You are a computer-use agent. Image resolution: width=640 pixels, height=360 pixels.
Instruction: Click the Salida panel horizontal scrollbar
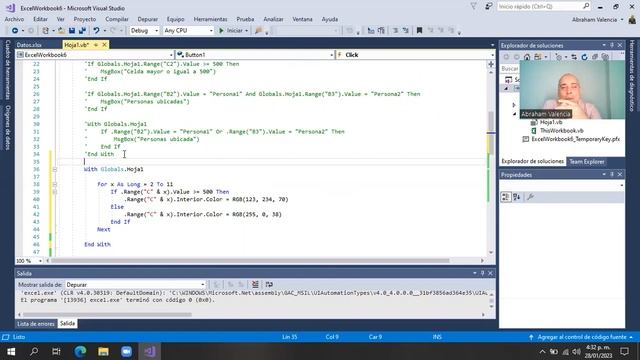click(107, 315)
